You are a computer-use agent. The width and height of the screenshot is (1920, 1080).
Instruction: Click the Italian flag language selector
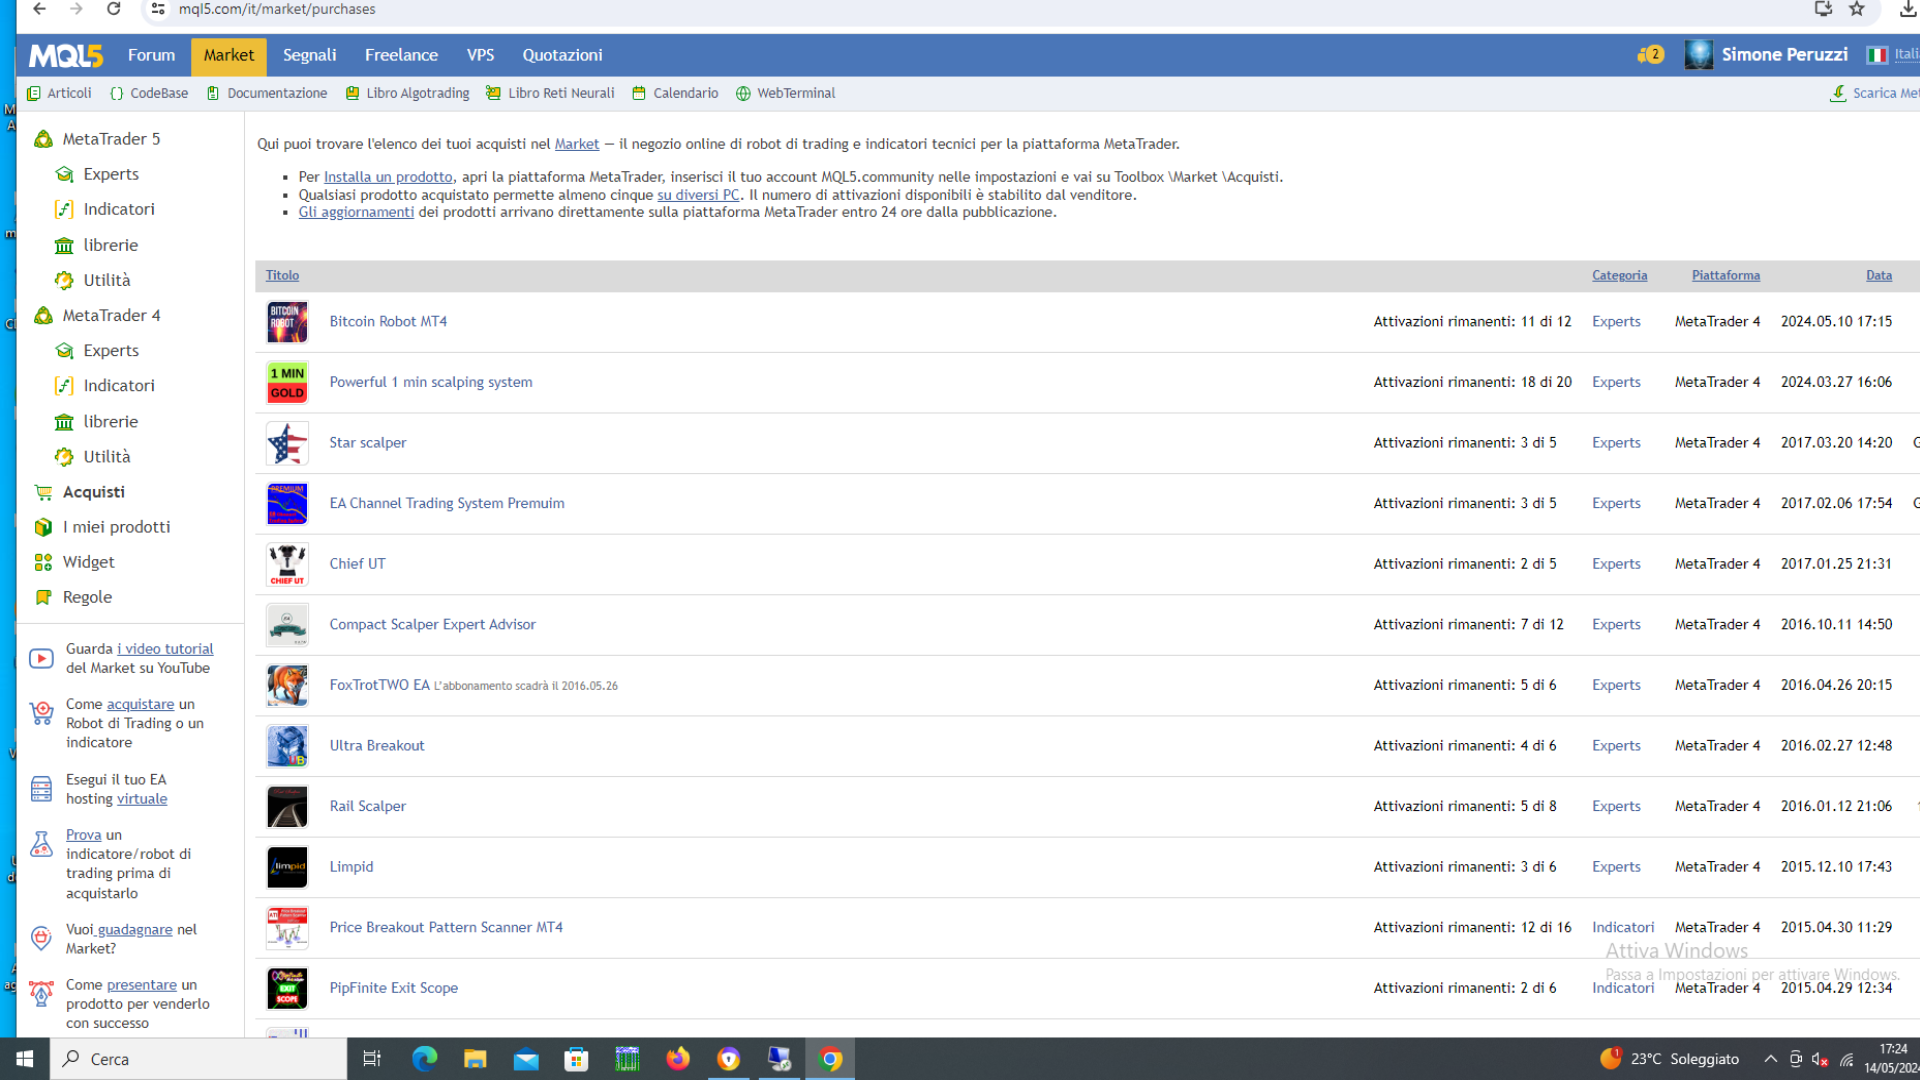[1877, 55]
